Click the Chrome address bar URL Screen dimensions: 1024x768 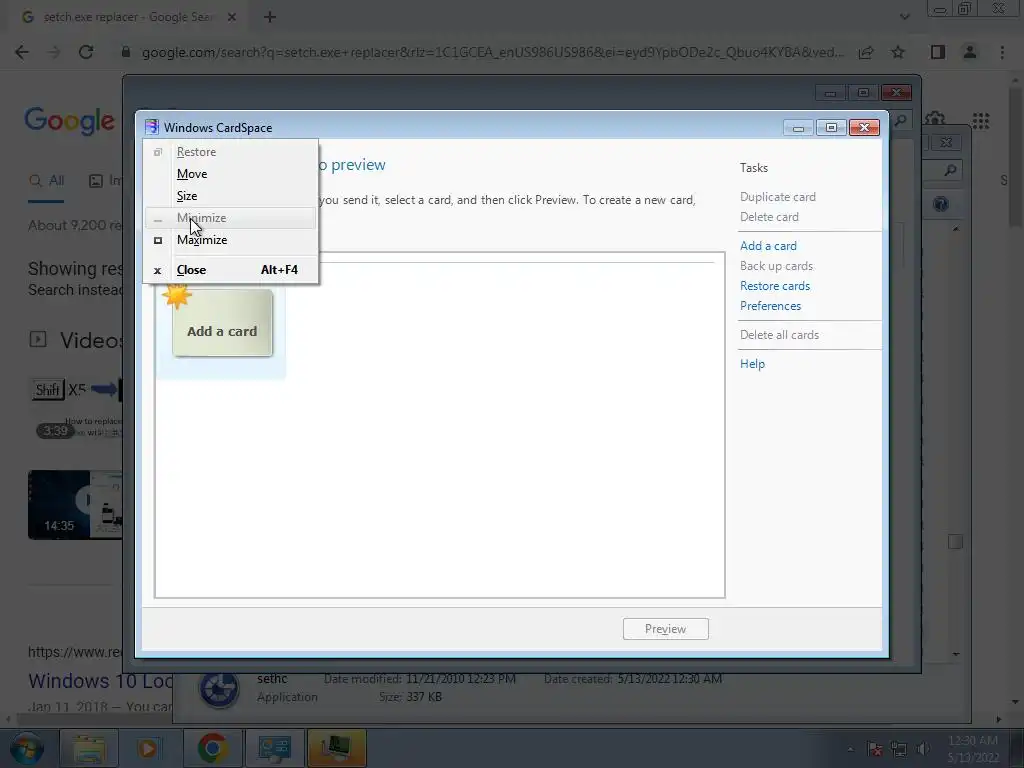(x=493, y=52)
